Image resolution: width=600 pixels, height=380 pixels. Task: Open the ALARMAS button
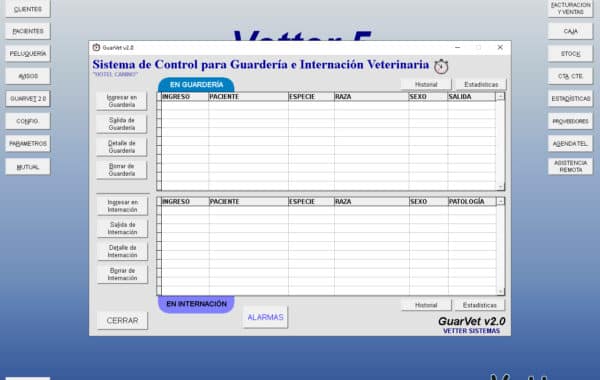click(x=265, y=317)
